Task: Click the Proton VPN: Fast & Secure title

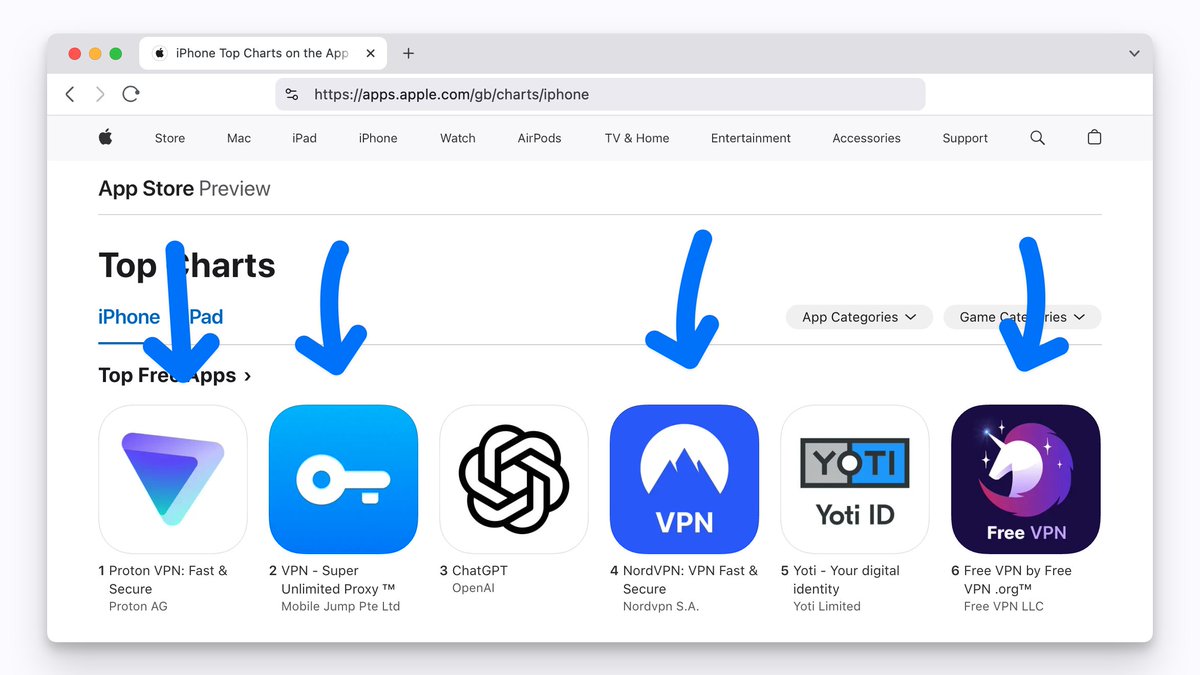Action: [168, 580]
